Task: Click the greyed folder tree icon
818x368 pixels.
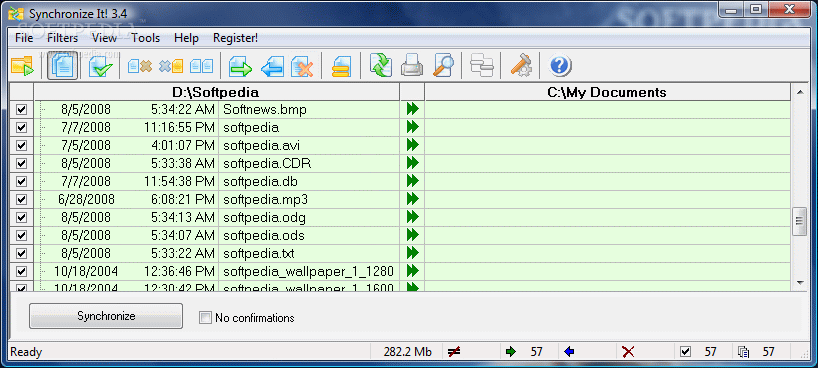Action: 482,66
